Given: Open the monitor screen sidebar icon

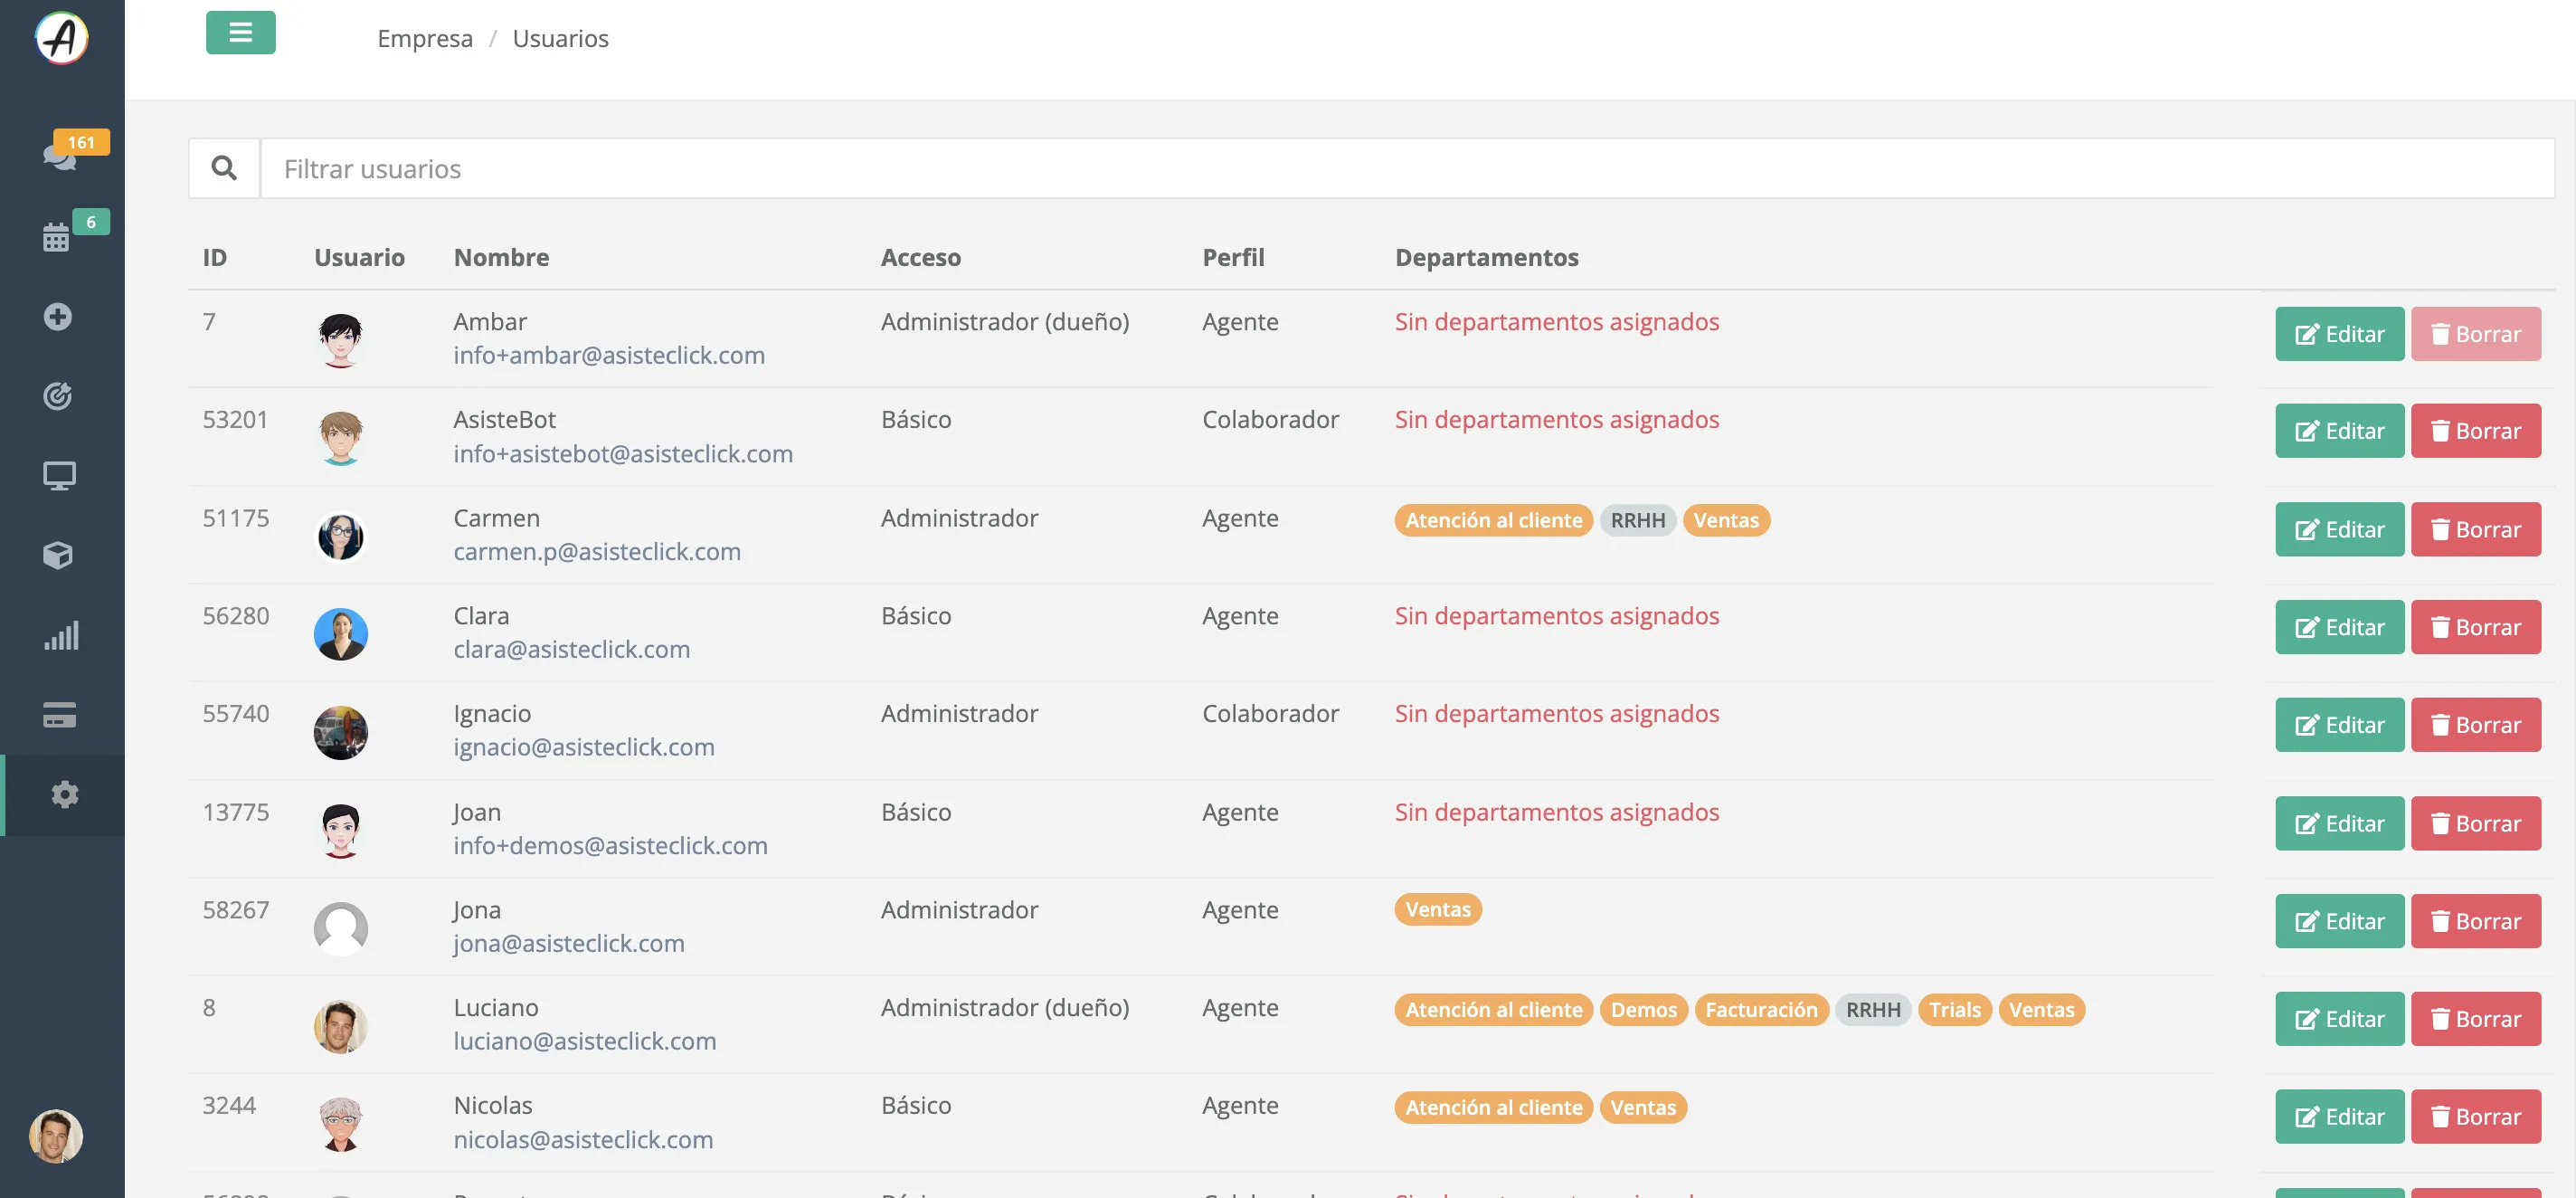Looking at the screenshot, I should (59, 476).
